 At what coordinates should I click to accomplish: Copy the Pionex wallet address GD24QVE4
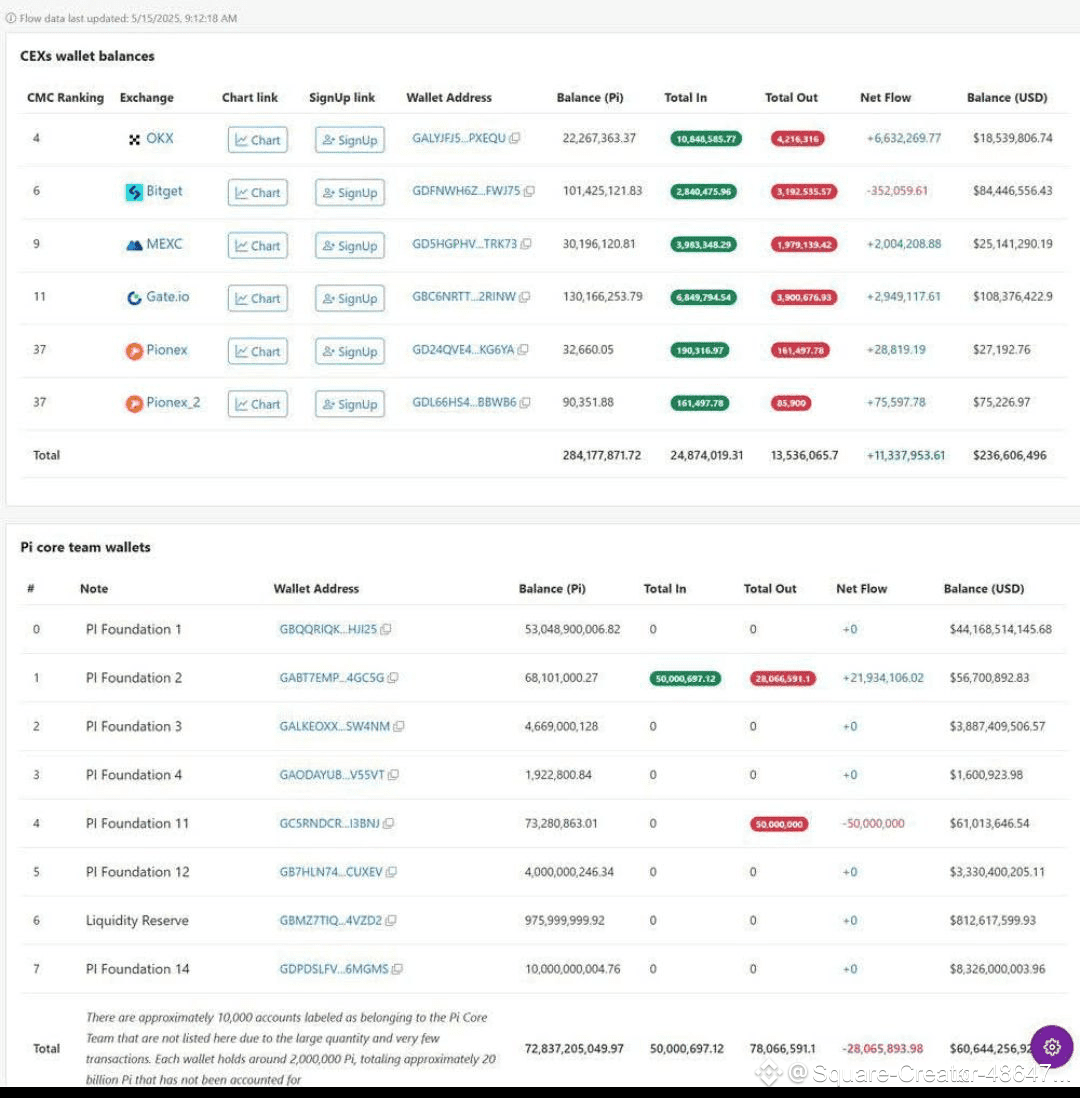523,349
